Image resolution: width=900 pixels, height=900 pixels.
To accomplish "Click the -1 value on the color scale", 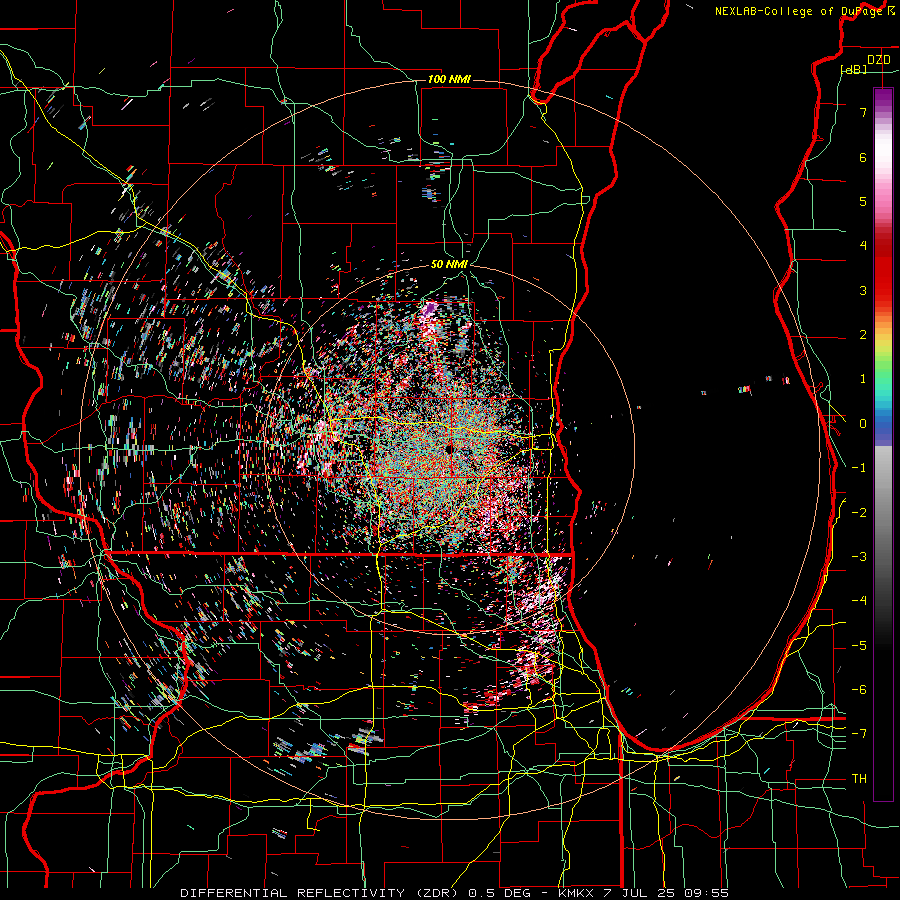I will point(859,468).
